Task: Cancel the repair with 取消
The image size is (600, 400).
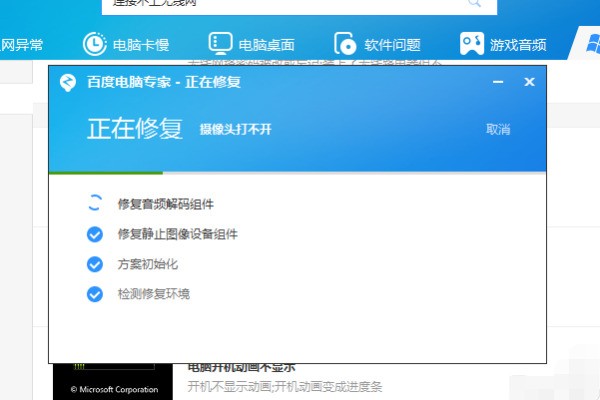Action: (x=498, y=130)
